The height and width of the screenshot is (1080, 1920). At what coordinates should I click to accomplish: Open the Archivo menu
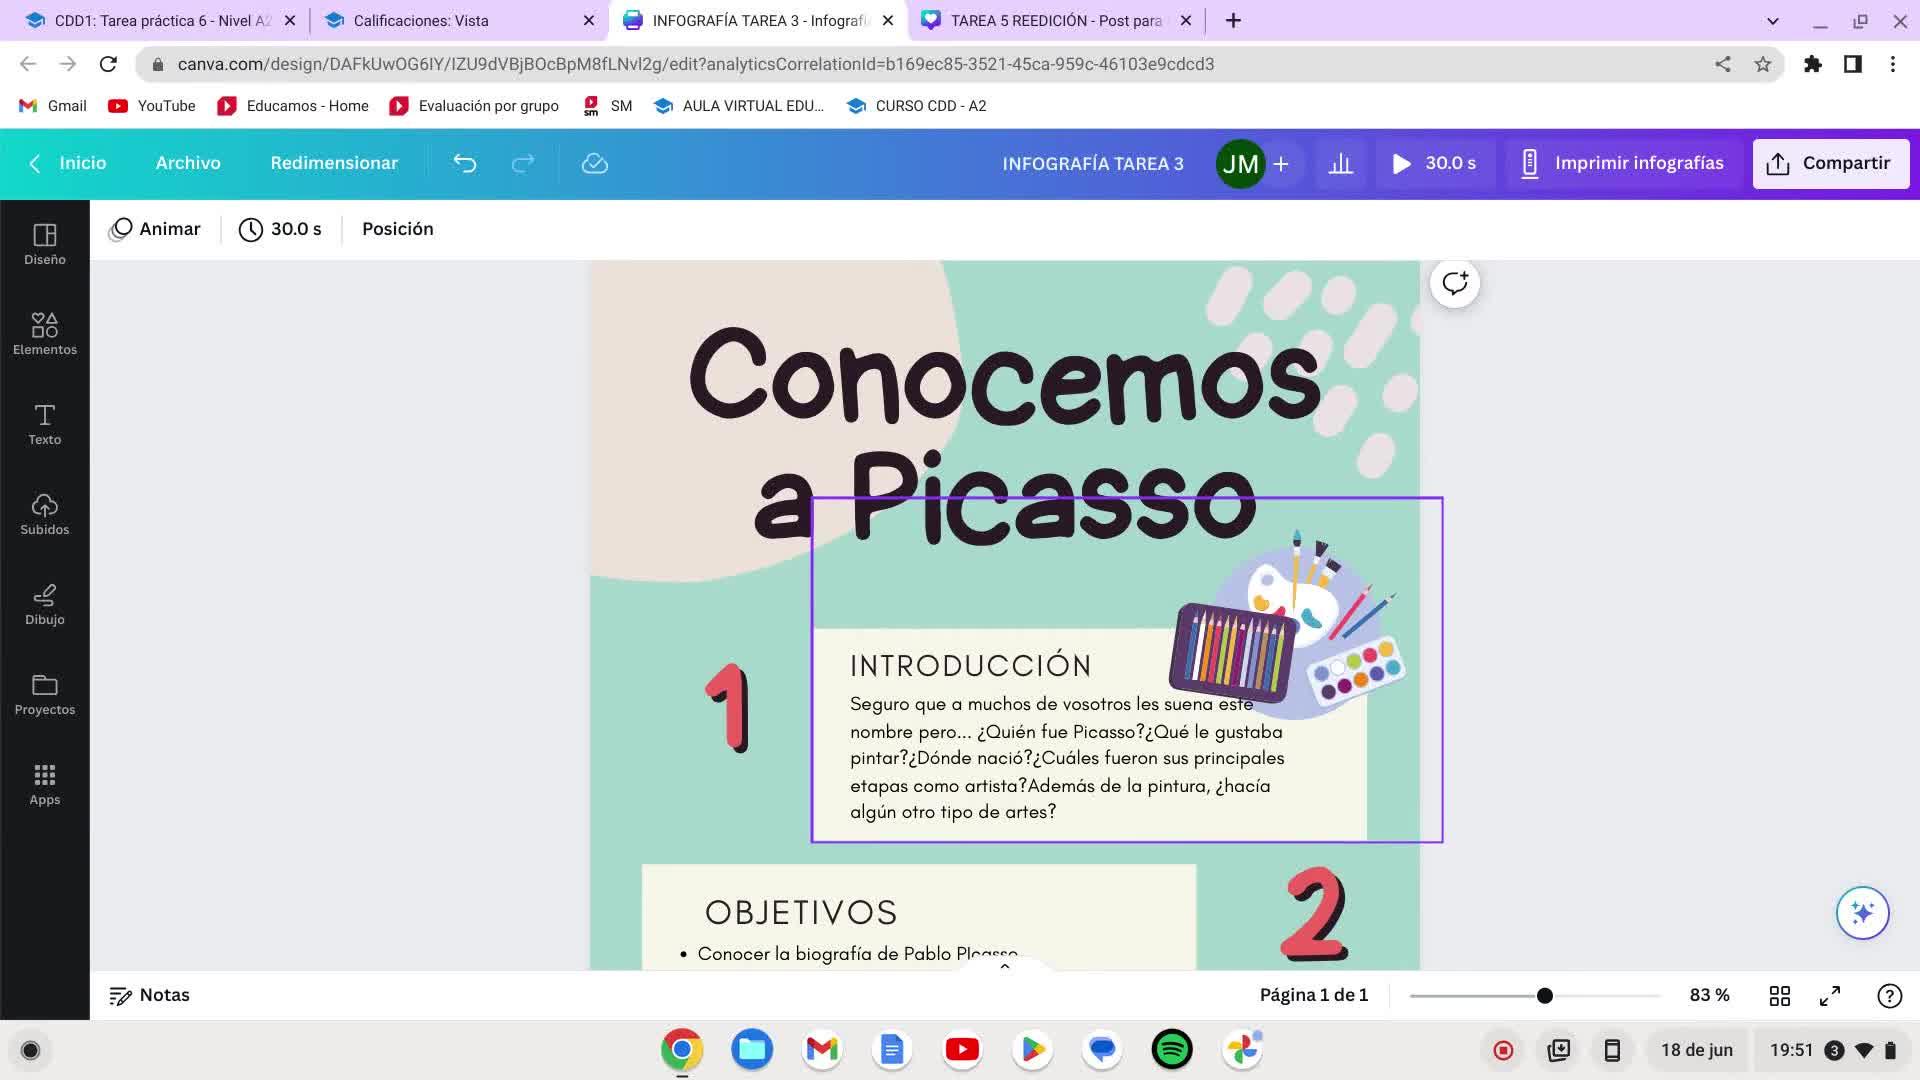pos(188,163)
